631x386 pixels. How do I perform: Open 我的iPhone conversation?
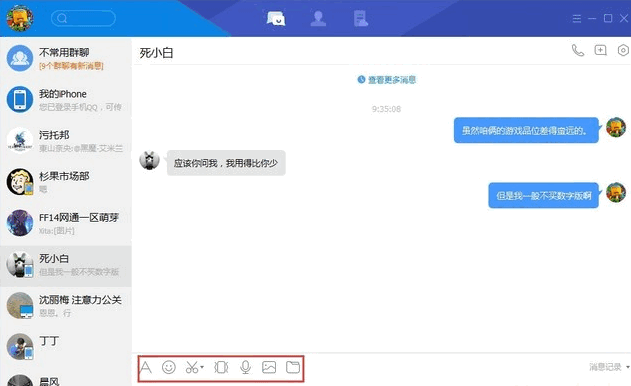pos(66,100)
